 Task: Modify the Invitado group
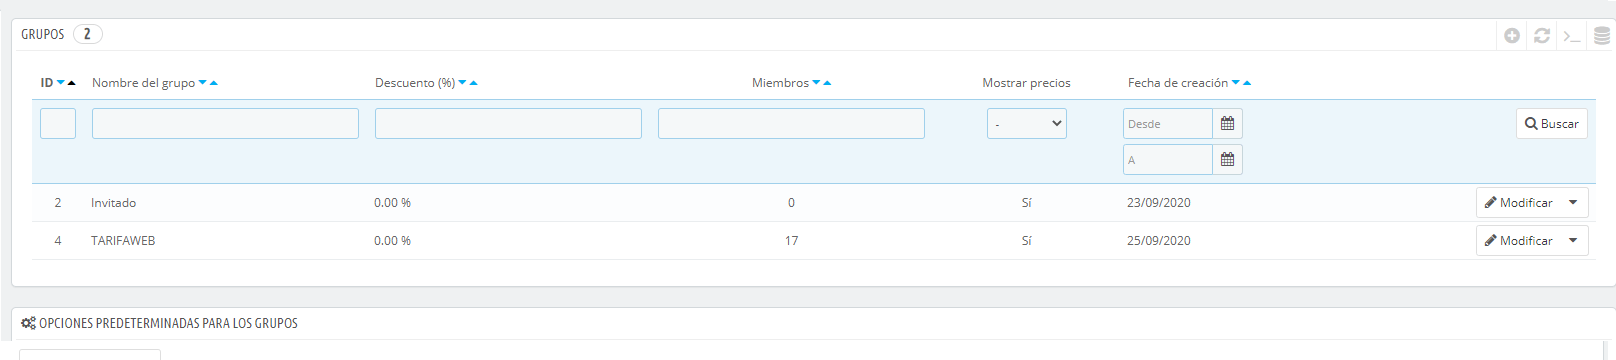tap(1519, 203)
